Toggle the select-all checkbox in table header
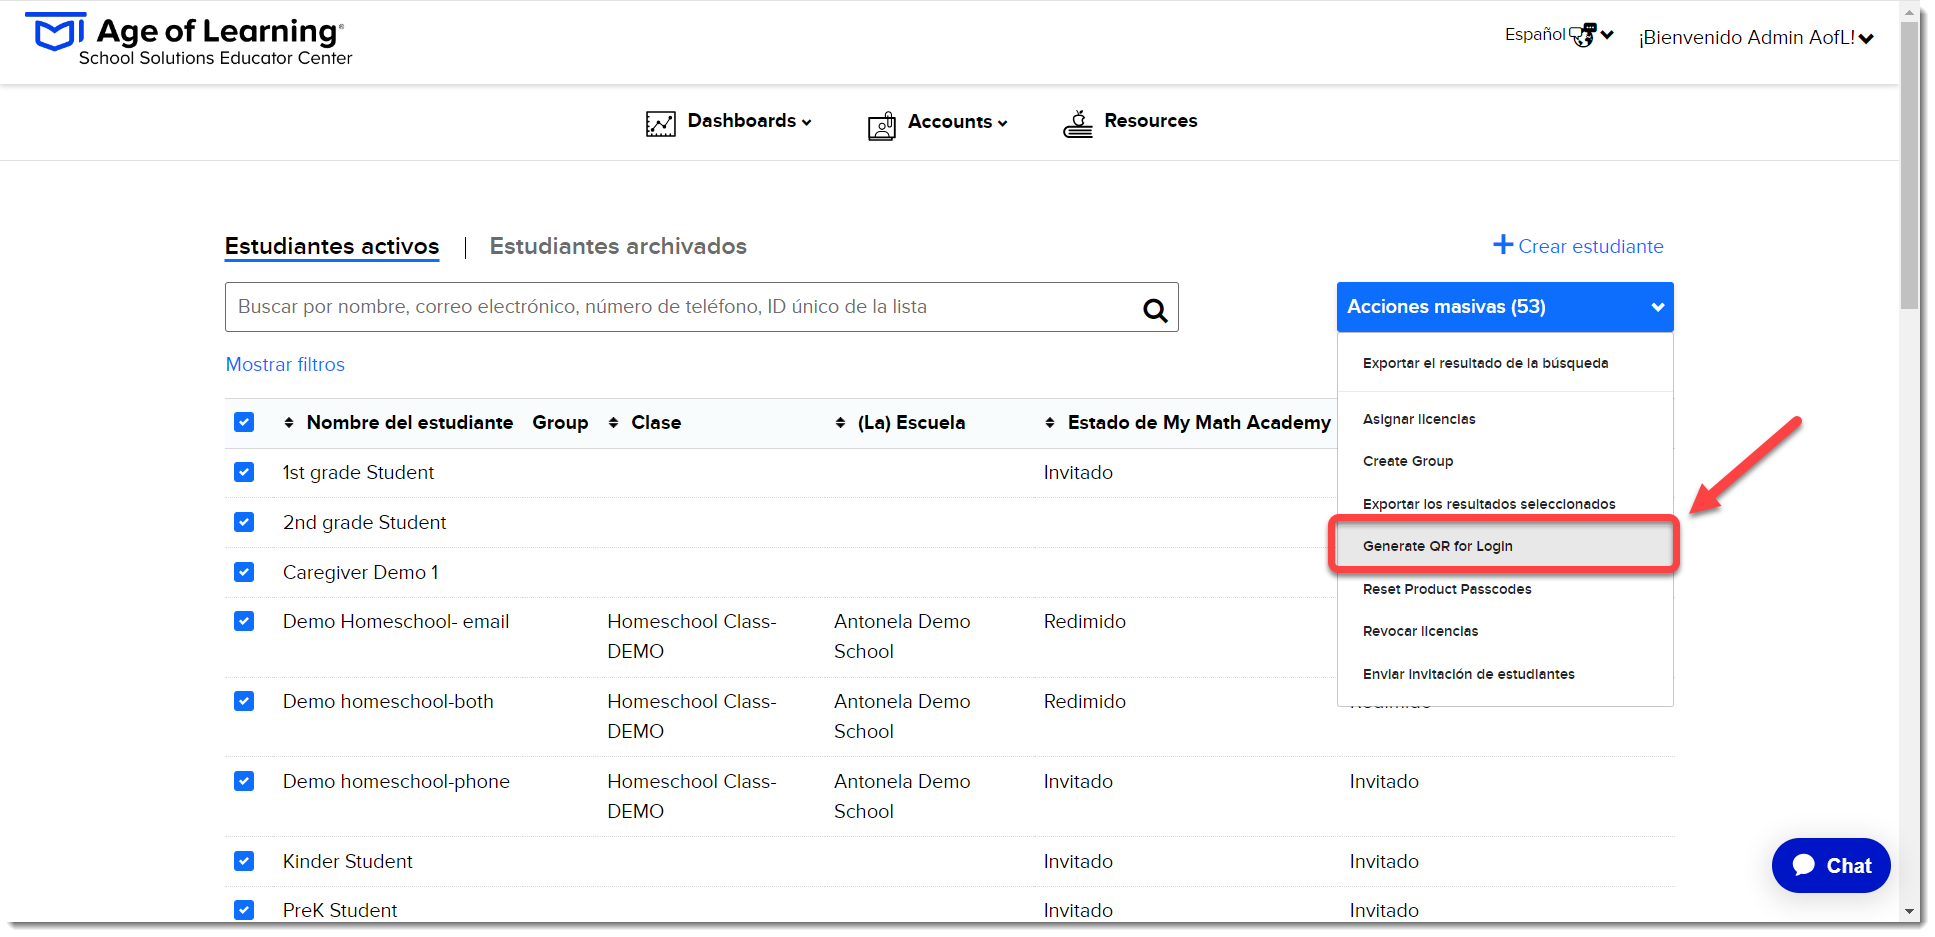The height and width of the screenshot is (937, 1935). coord(244,422)
